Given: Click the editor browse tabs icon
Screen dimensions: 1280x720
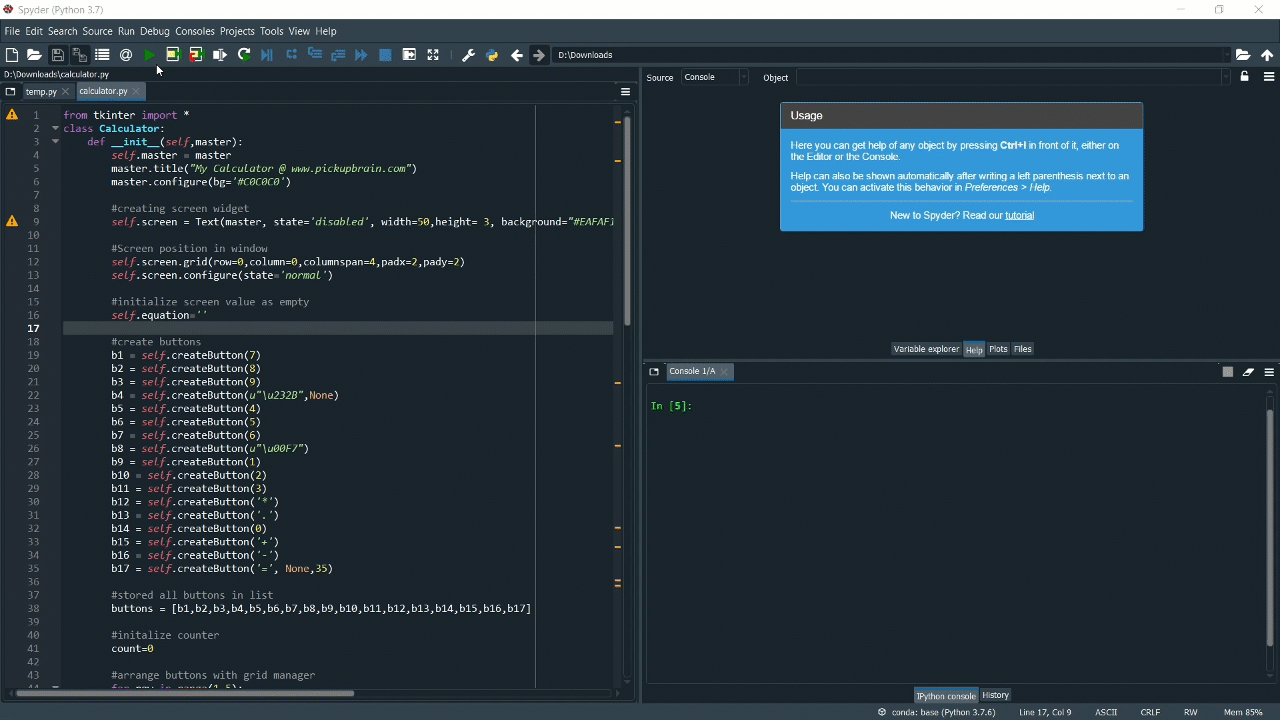Looking at the screenshot, I should pos(10,91).
